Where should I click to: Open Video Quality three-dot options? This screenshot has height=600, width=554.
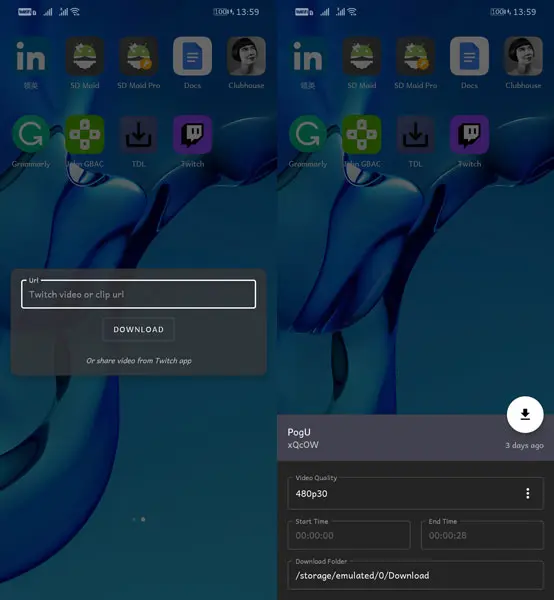click(528, 493)
